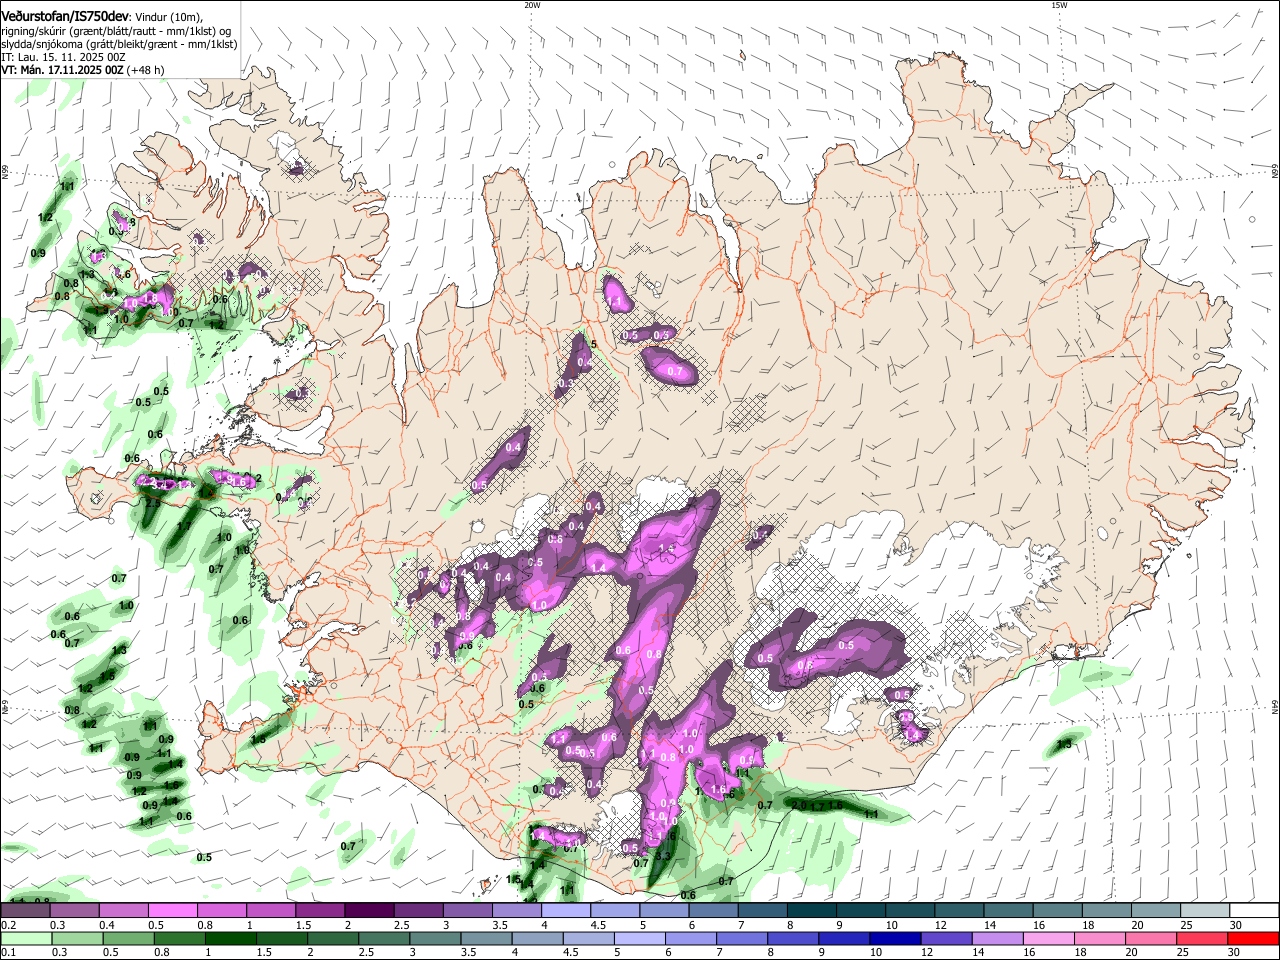Screen dimensions: 1280x960
Task: Click the '0.7' value in the northern snow patch
Action: click(674, 372)
